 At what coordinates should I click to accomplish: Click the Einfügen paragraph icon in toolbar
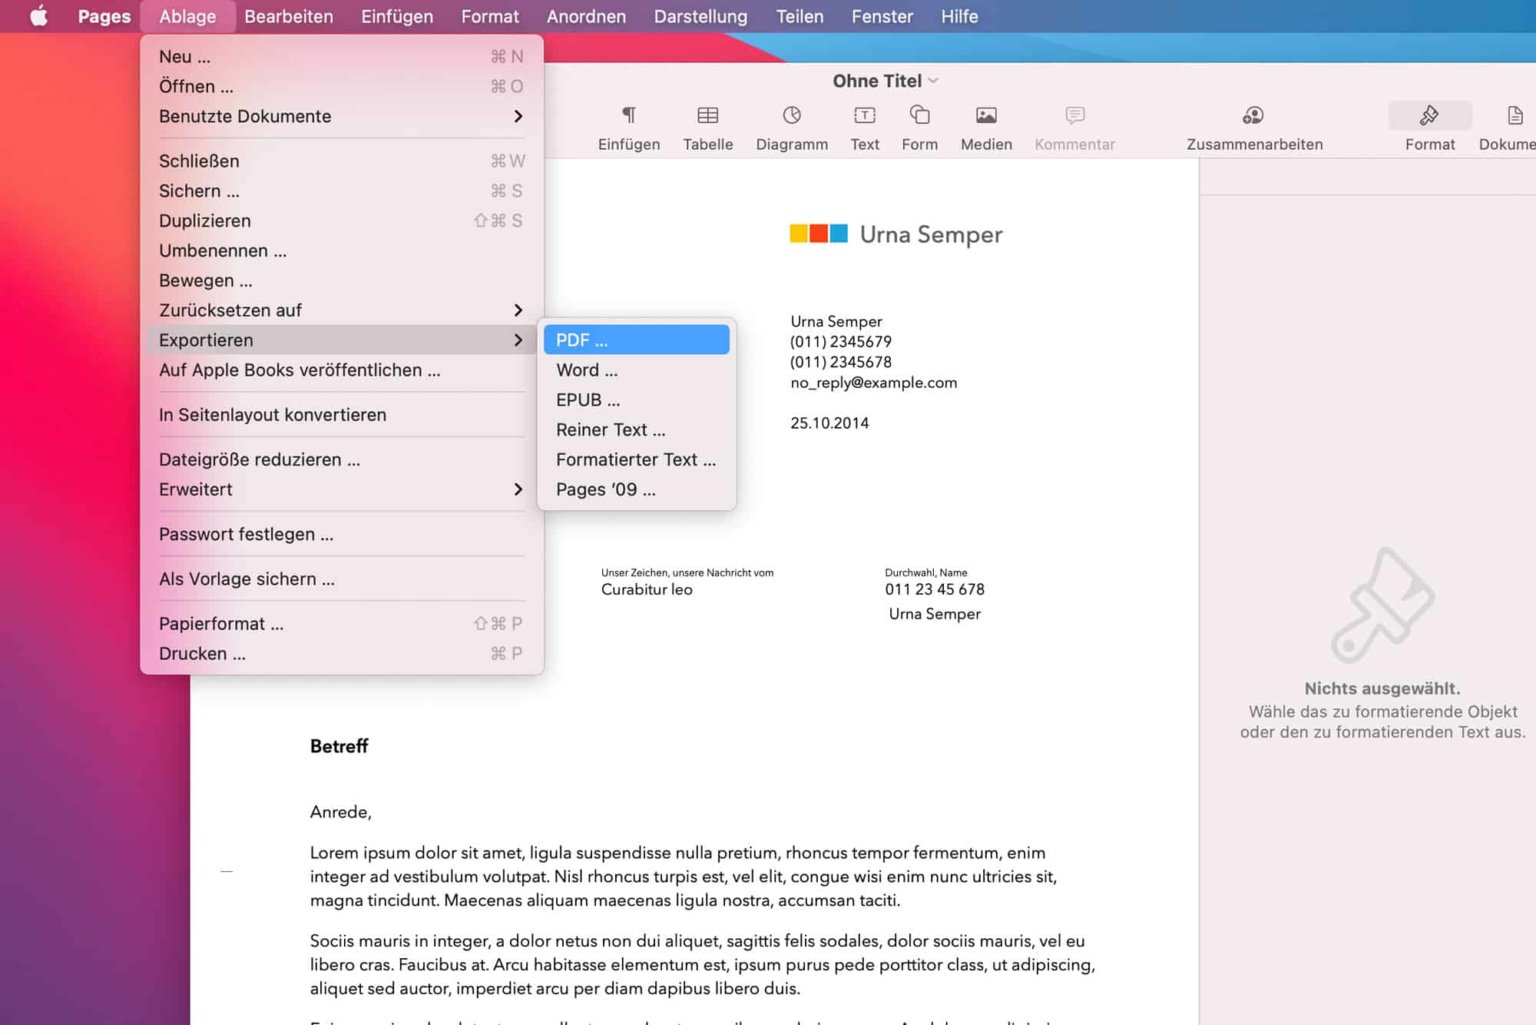pyautogui.click(x=628, y=116)
